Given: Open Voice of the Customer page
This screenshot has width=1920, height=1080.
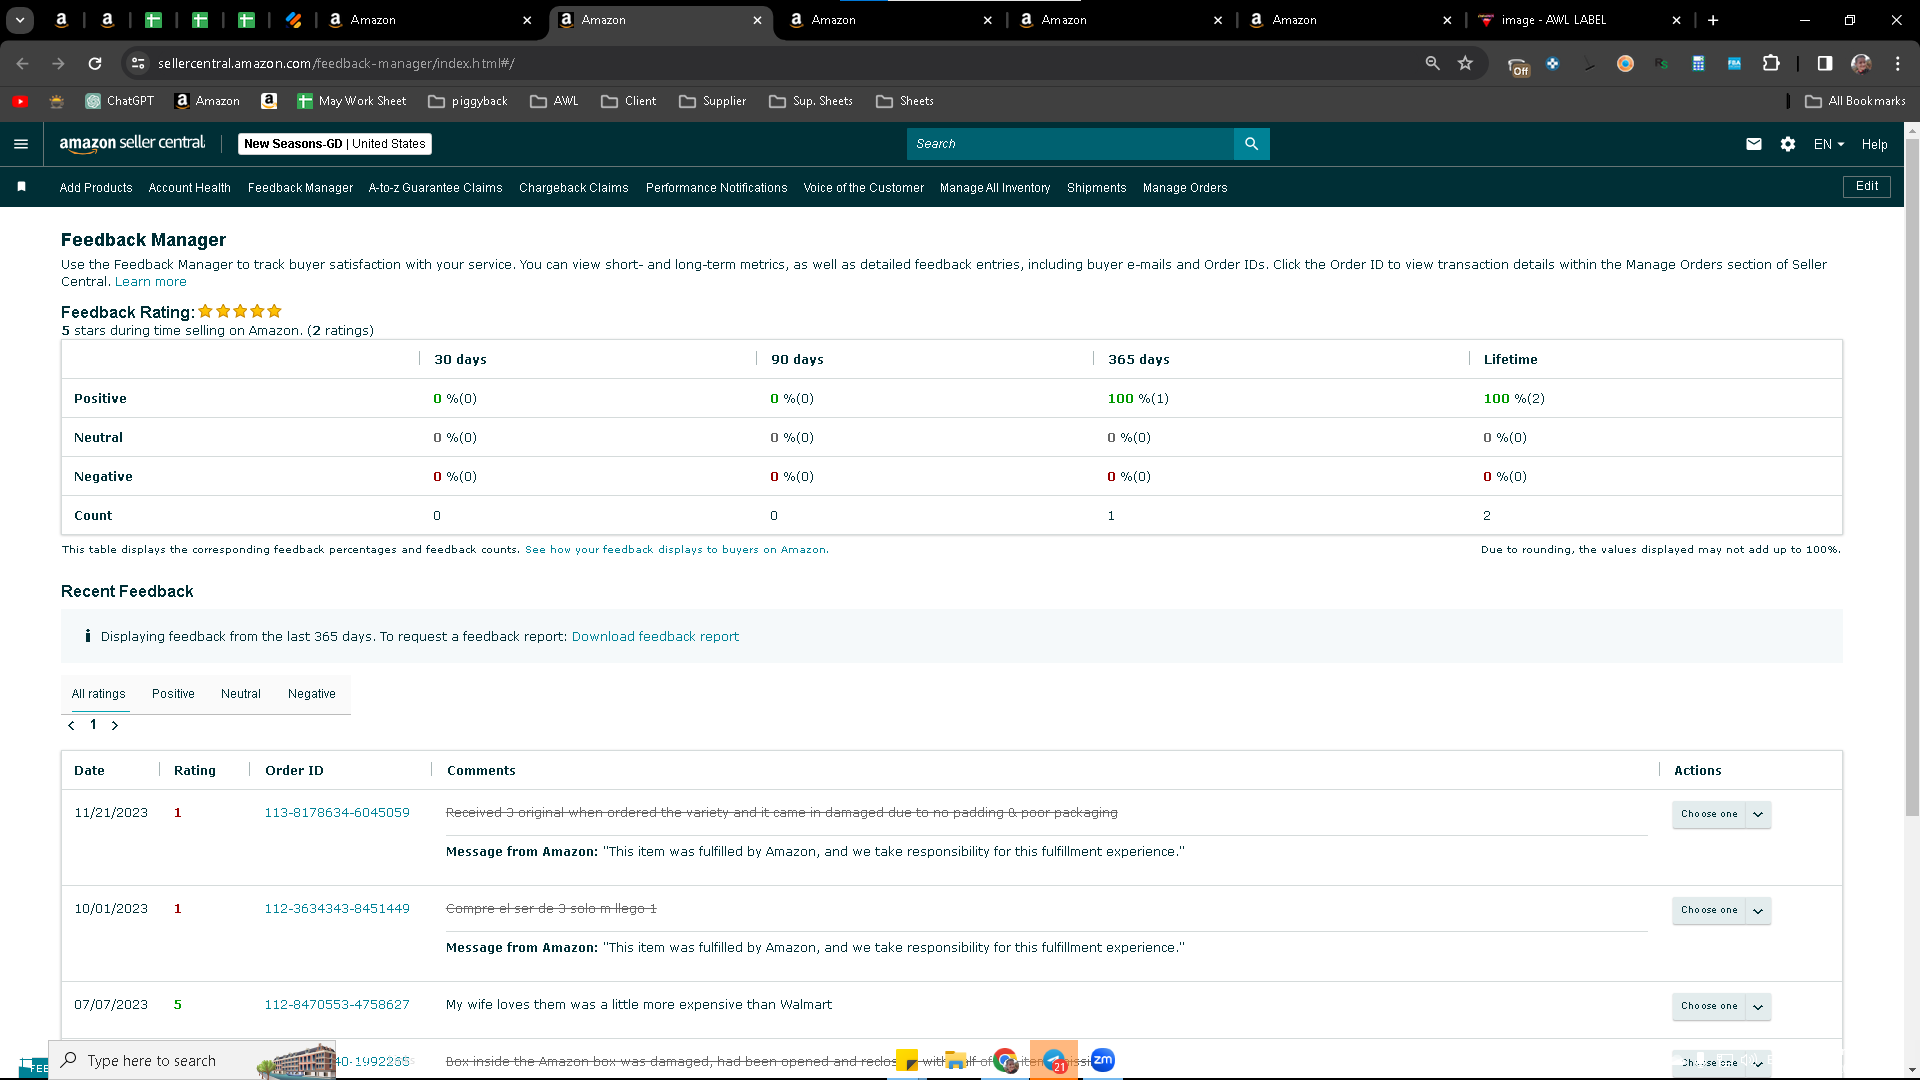Looking at the screenshot, I should pos(864,188).
